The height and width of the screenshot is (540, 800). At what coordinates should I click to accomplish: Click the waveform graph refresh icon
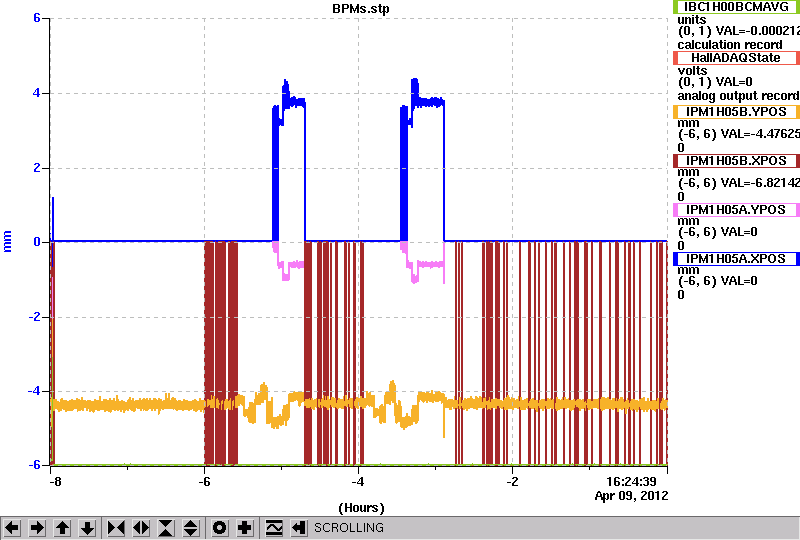click(x=274, y=527)
